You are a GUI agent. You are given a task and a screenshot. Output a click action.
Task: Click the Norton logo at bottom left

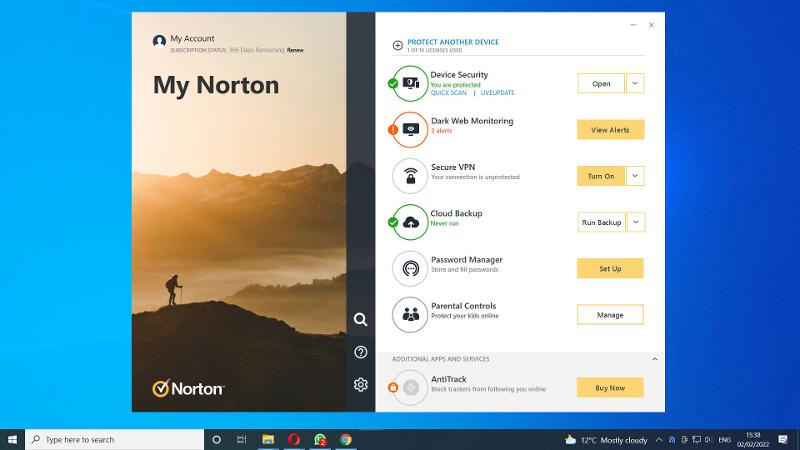tap(188, 388)
